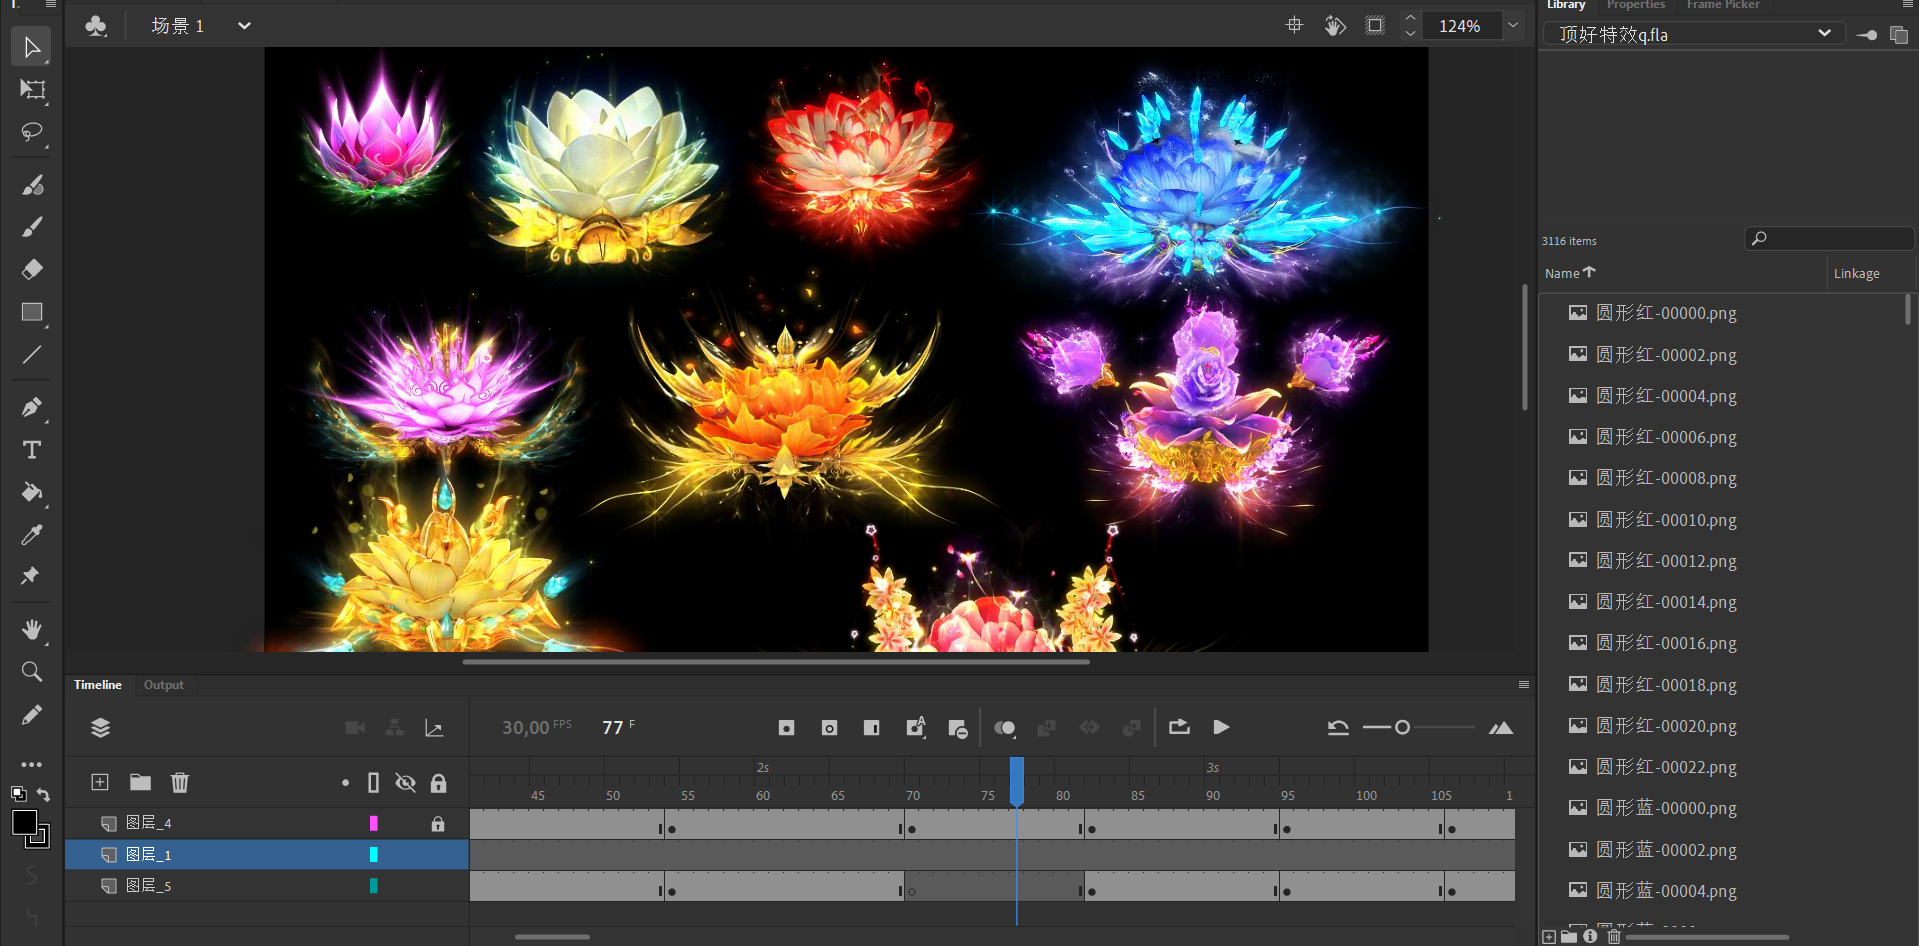Viewport: 1919px width, 946px height.
Task: Select the Eyedropper tool
Action: coord(32,535)
